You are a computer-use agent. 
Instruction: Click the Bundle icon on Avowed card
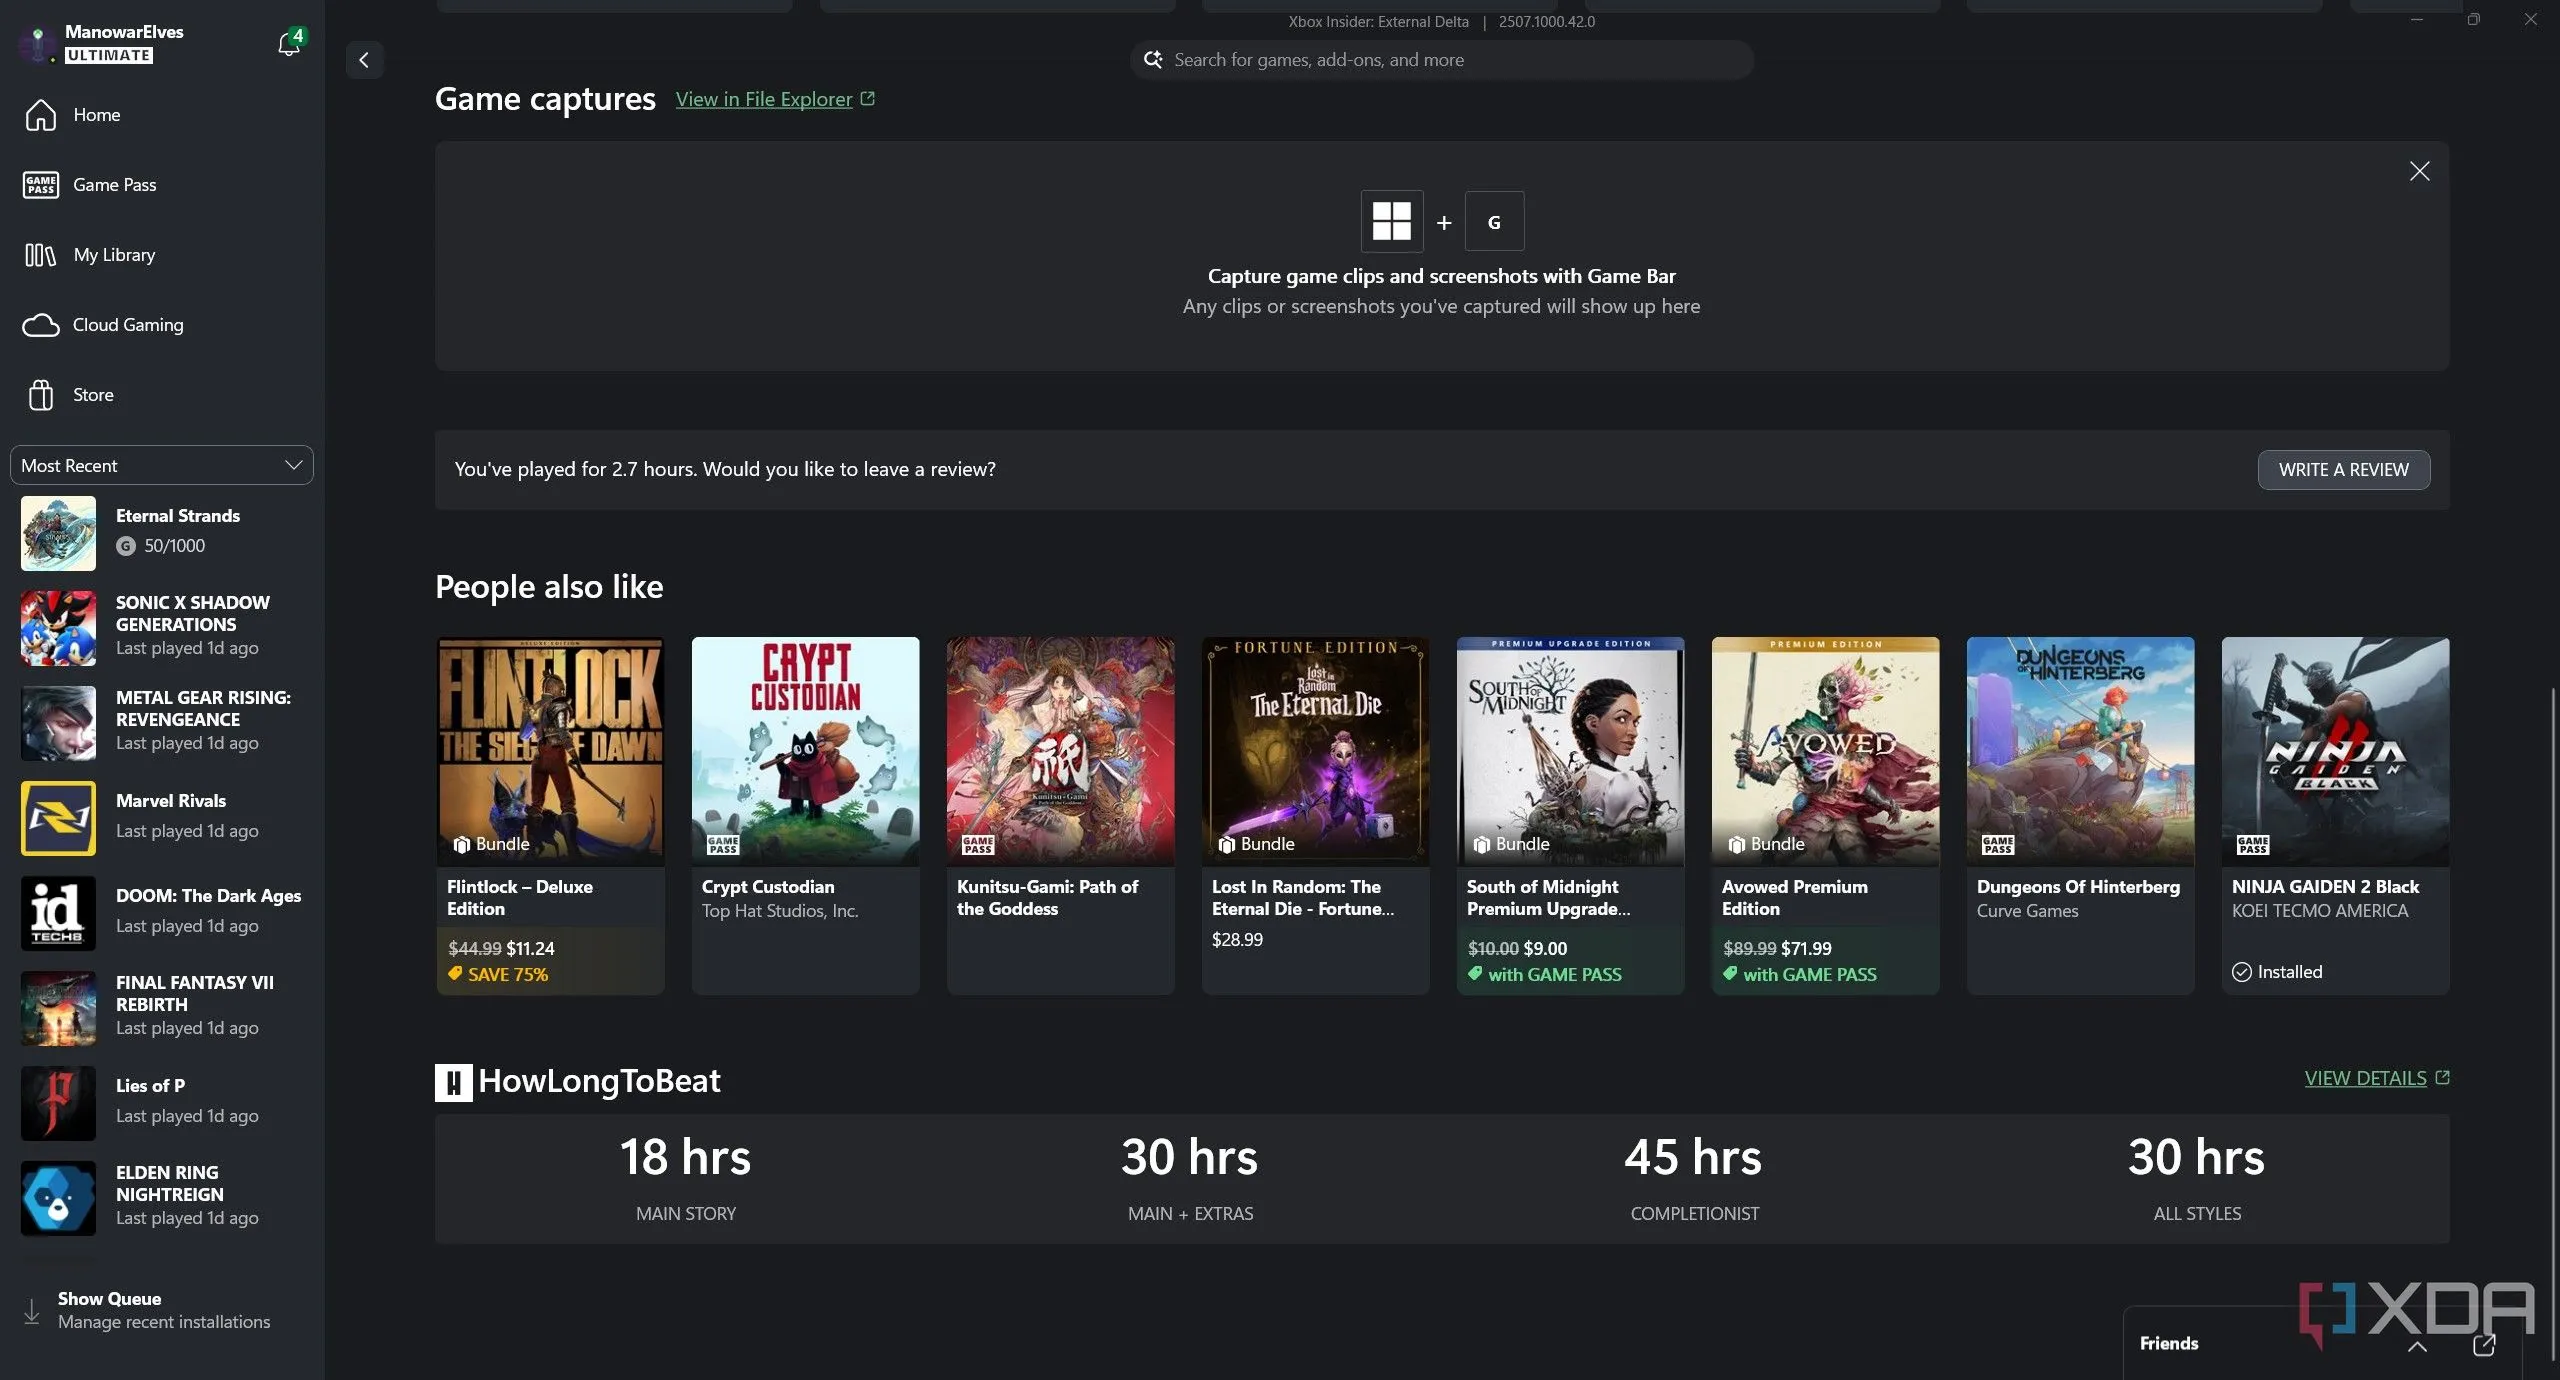tap(1736, 844)
